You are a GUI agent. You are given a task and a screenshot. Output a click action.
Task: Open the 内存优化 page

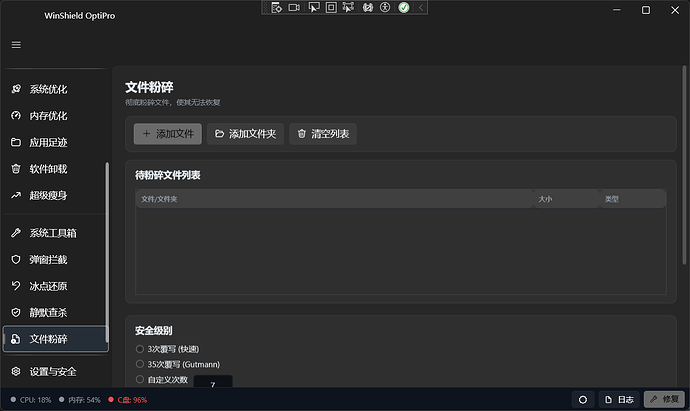55,116
